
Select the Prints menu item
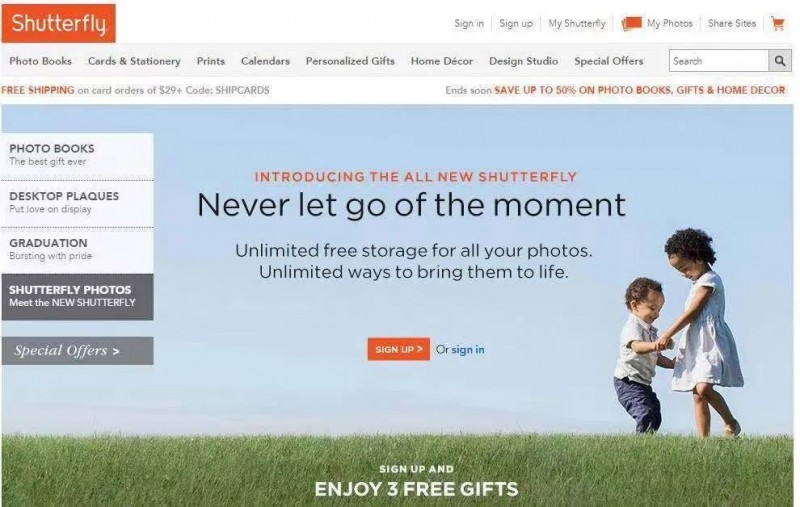pyautogui.click(x=211, y=61)
